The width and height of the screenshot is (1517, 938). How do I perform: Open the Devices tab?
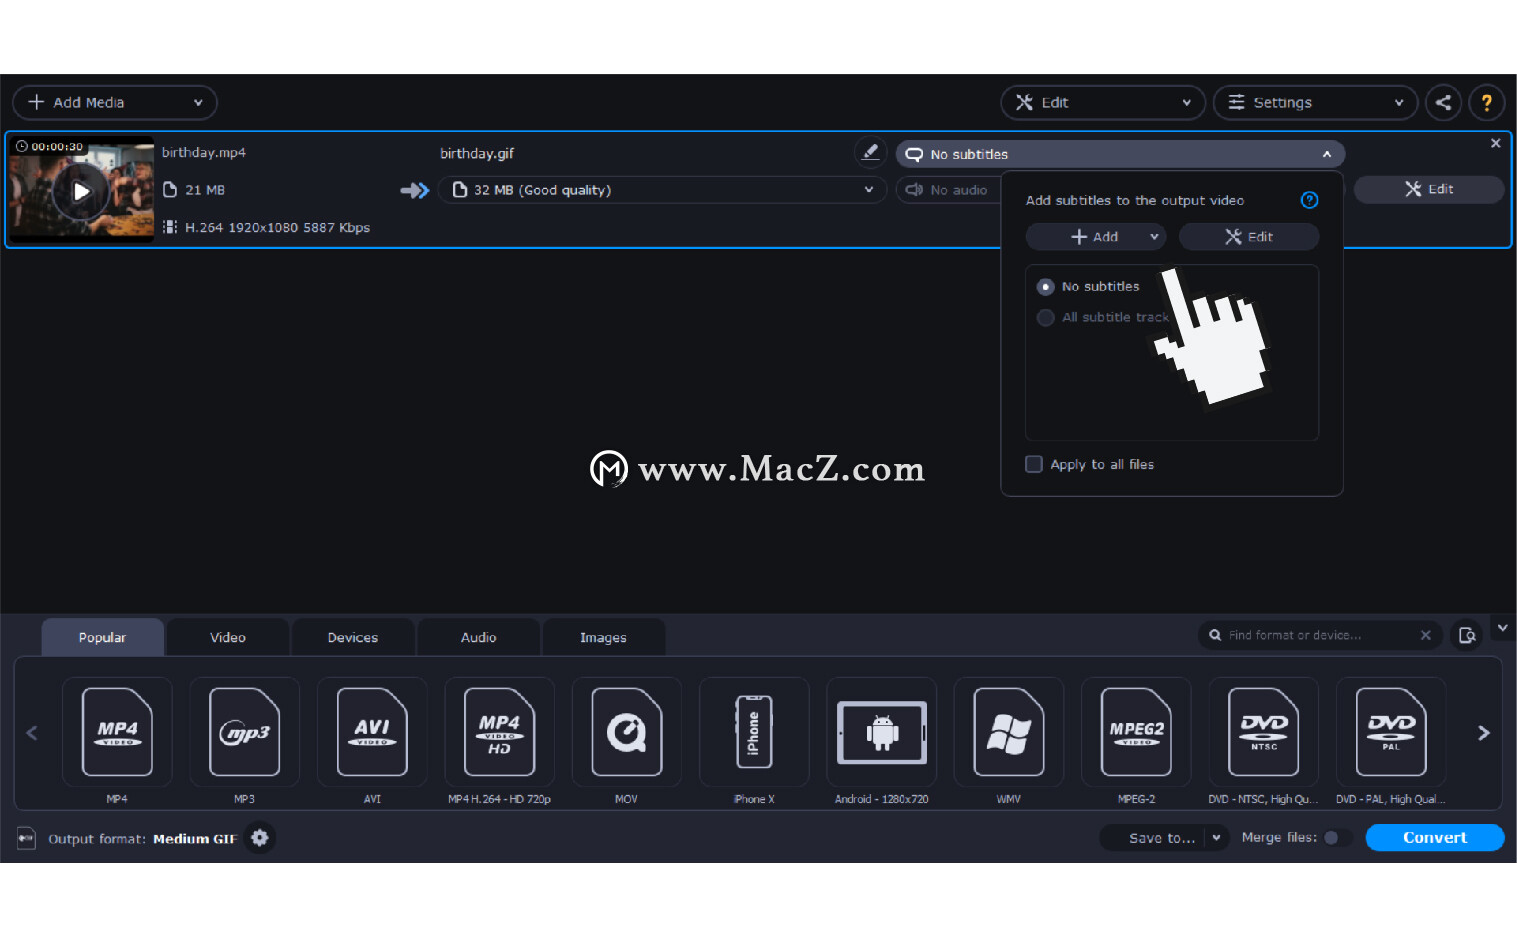coord(353,637)
